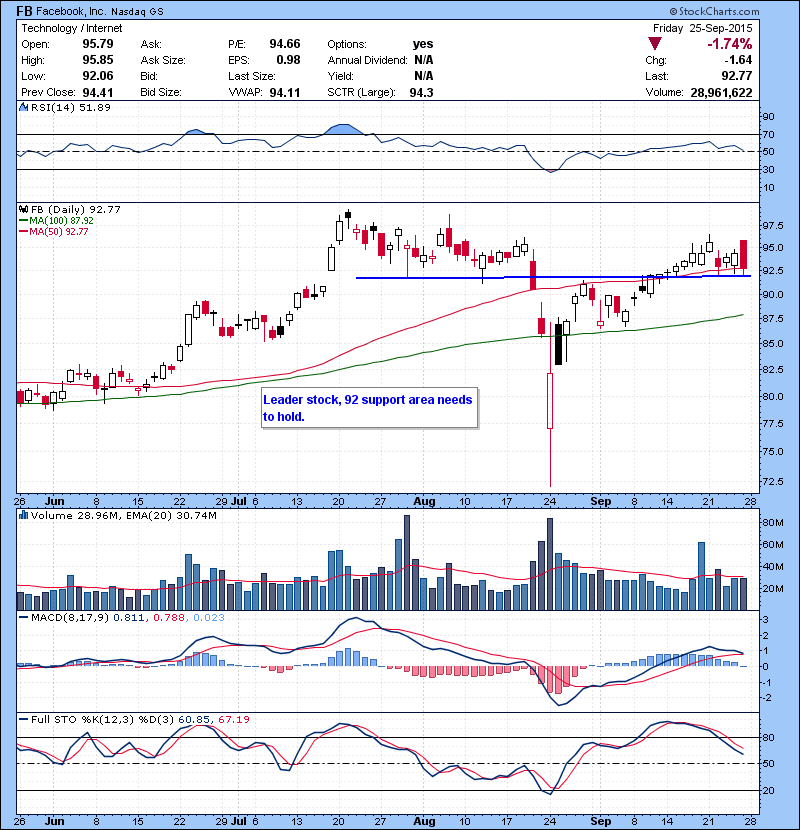Click the P/E value 94.66

pos(284,44)
